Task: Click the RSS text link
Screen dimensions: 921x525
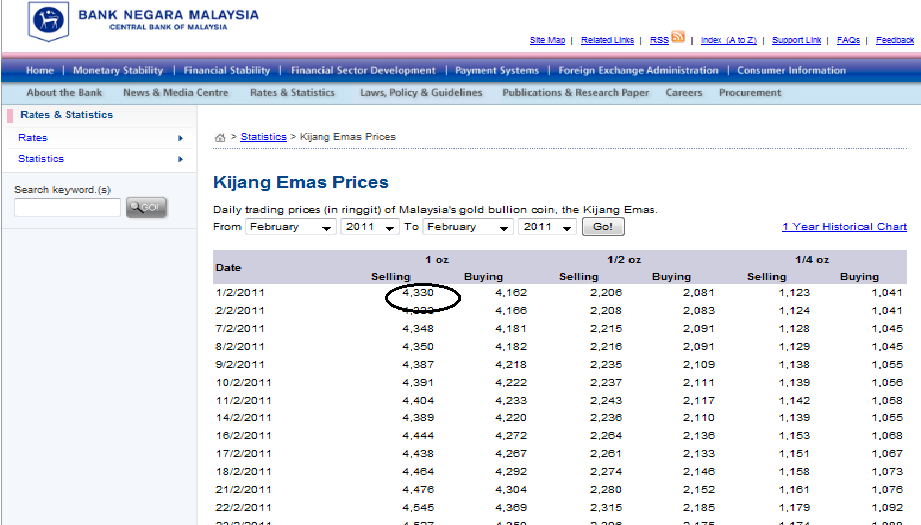Action: click(x=659, y=40)
